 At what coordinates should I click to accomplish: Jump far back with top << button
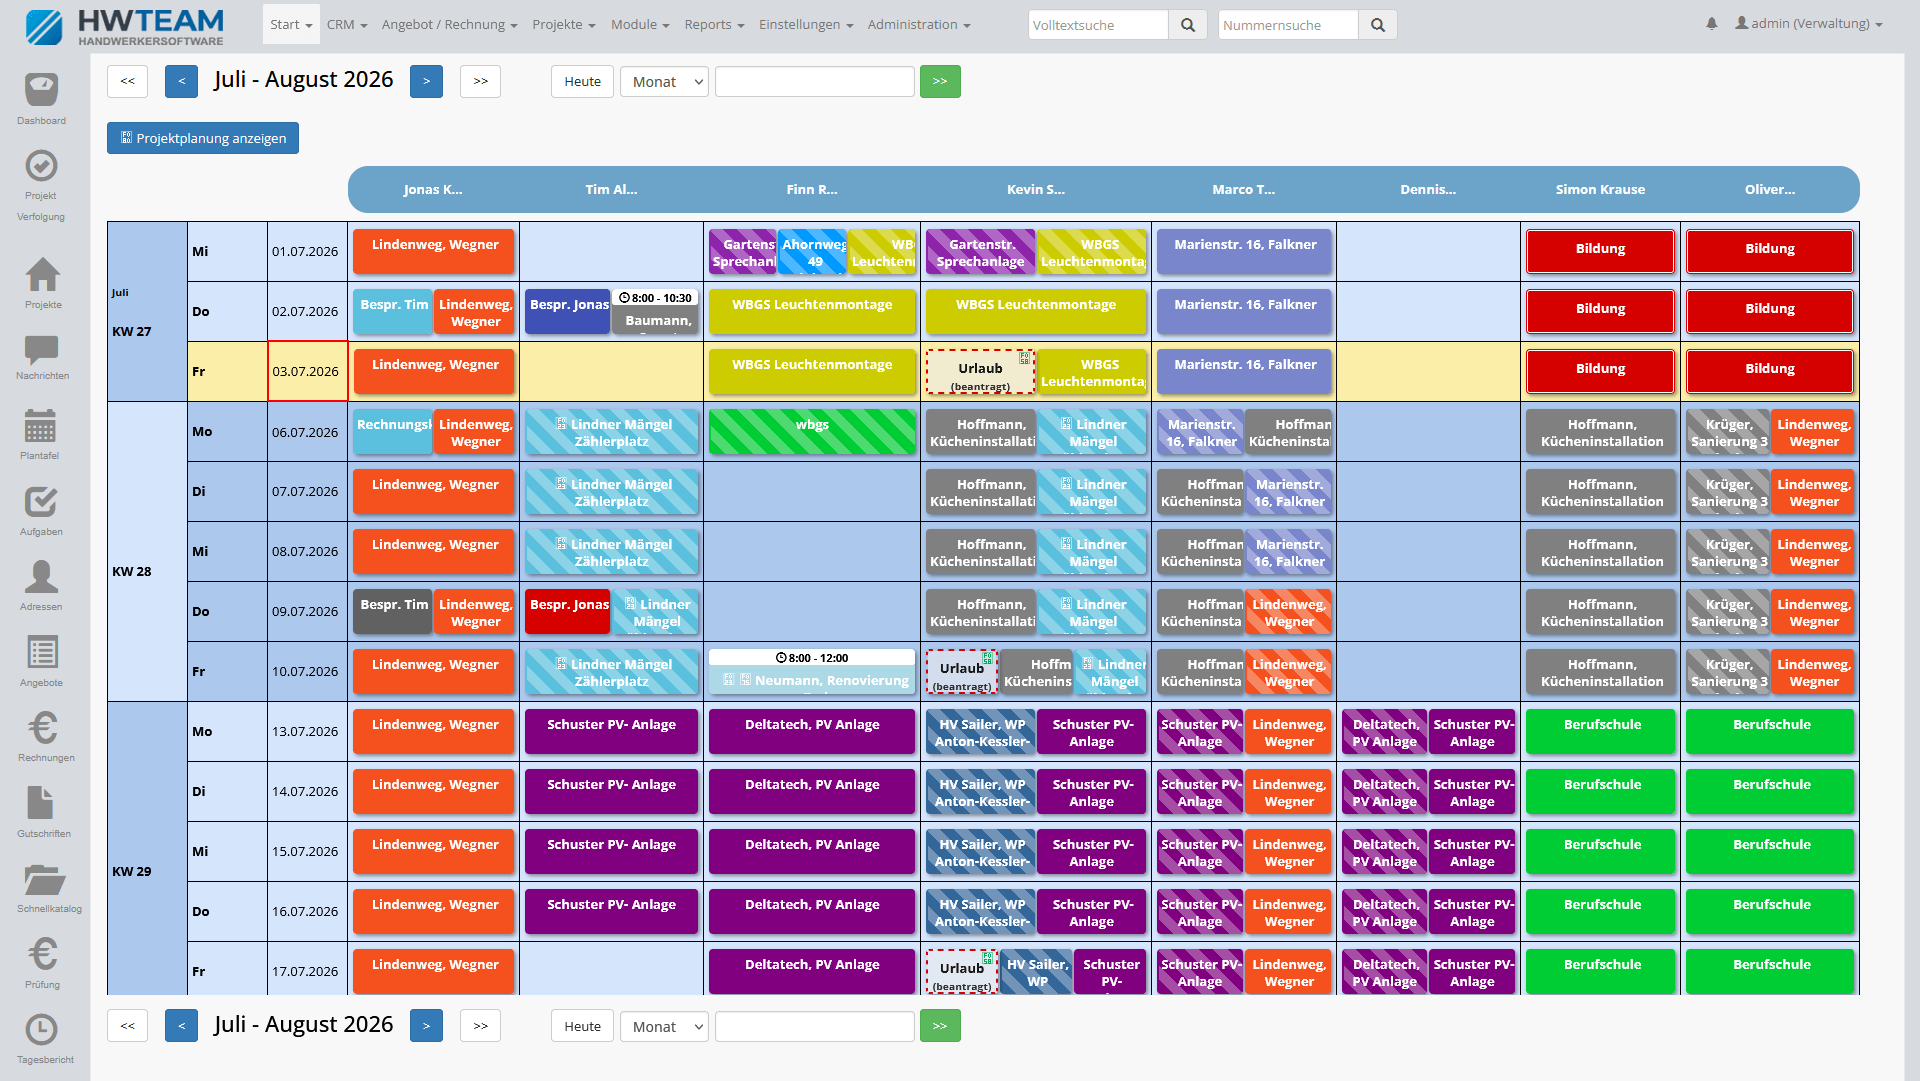coord(127,82)
